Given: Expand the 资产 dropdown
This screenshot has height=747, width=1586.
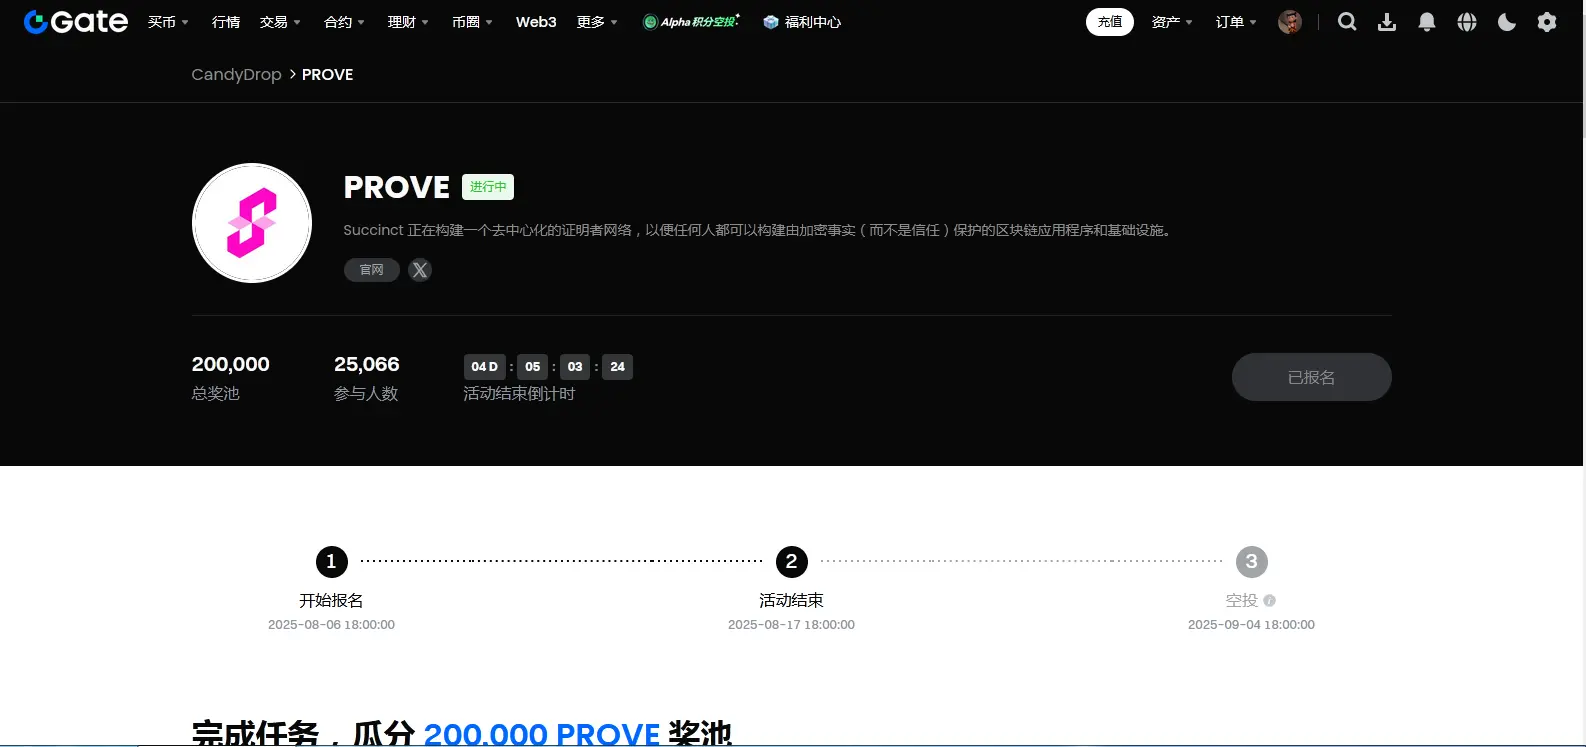Looking at the screenshot, I should [1172, 22].
